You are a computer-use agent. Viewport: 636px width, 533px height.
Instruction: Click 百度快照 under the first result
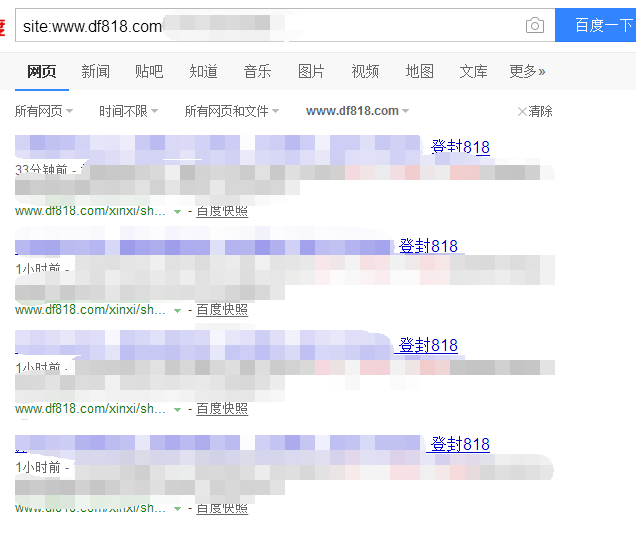[x=222, y=211]
